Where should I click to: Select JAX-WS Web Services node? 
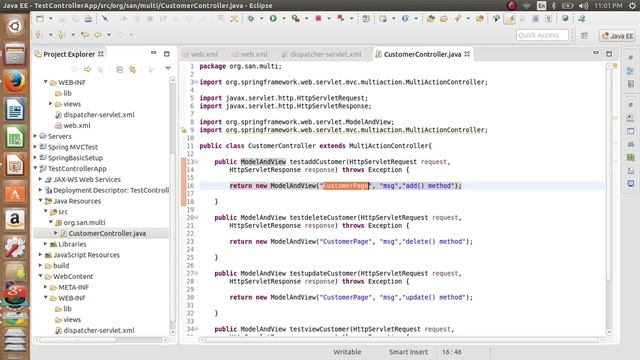point(87,179)
